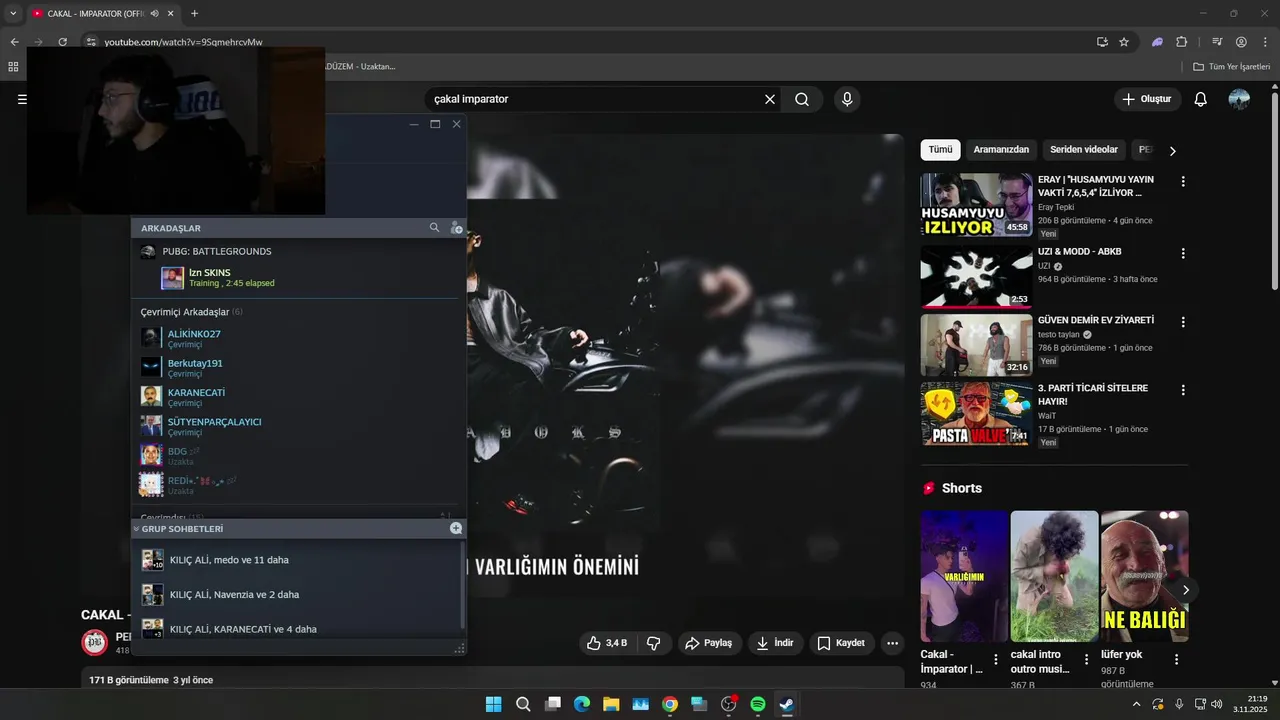Collapse GRUP SOHBETLERİ section header
This screenshot has width=1280, height=720.
click(182, 528)
